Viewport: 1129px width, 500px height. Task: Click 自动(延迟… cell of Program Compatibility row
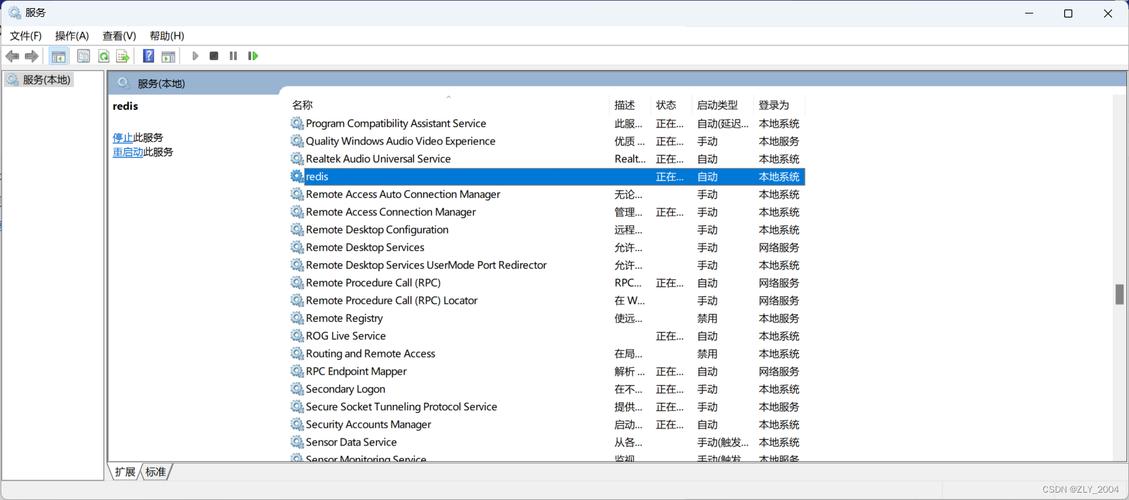(723, 123)
